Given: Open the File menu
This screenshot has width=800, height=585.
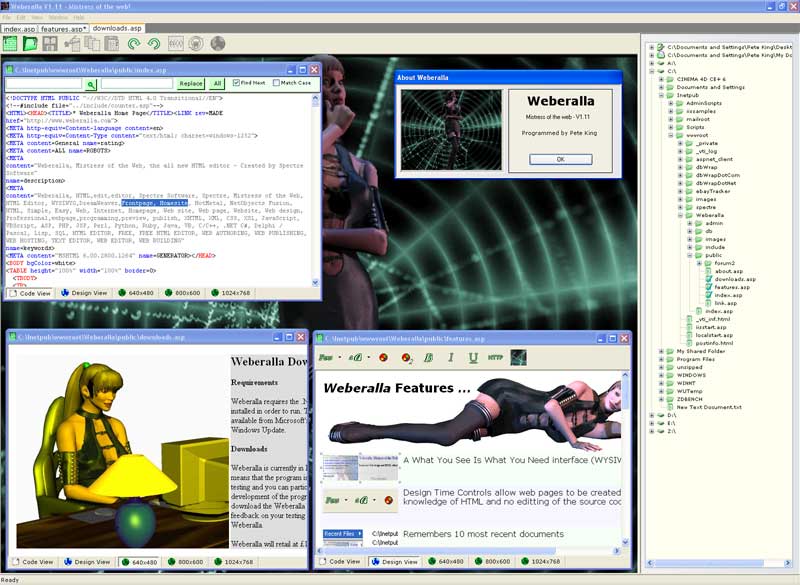Looking at the screenshot, I should point(7,18).
